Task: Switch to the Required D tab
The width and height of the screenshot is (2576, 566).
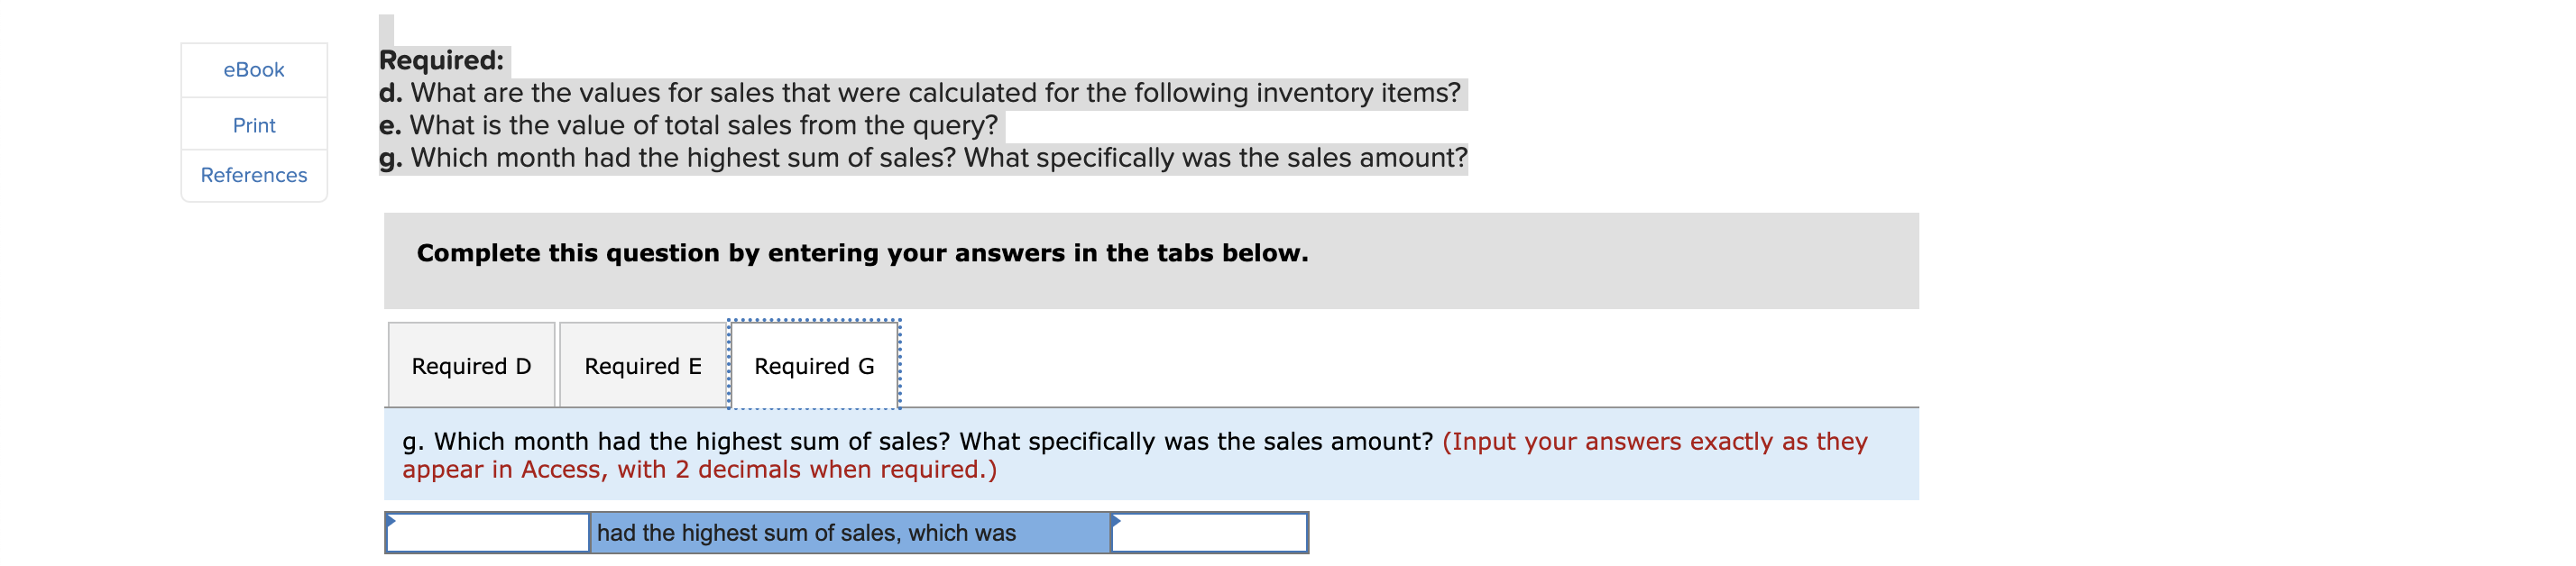Action: pyautogui.click(x=471, y=364)
